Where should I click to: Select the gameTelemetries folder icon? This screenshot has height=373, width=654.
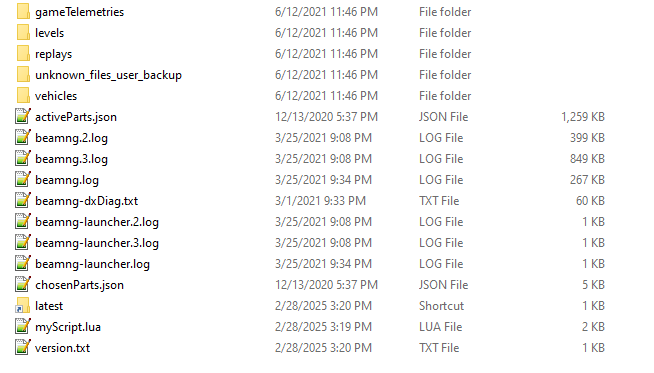23,12
